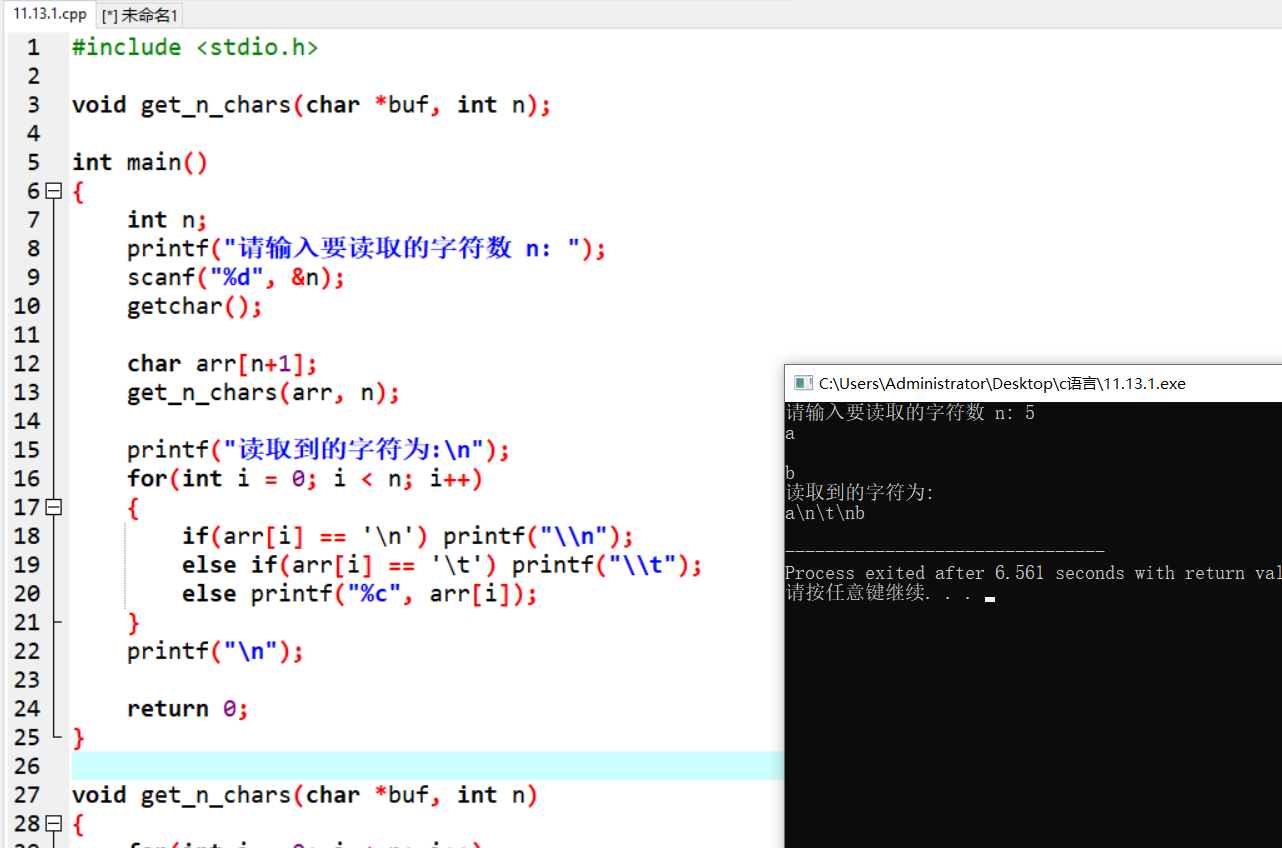This screenshot has height=848, width=1282.
Task: Collapse main function fold at line 6
Action: click(x=54, y=191)
